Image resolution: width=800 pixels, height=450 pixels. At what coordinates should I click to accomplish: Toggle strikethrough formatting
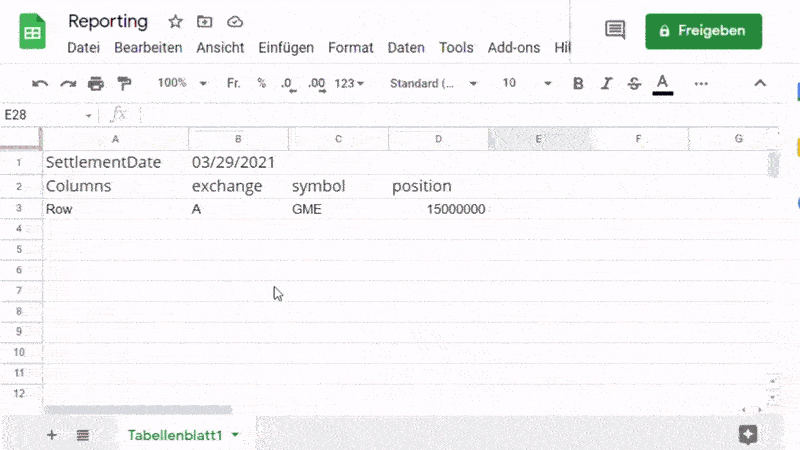point(634,83)
